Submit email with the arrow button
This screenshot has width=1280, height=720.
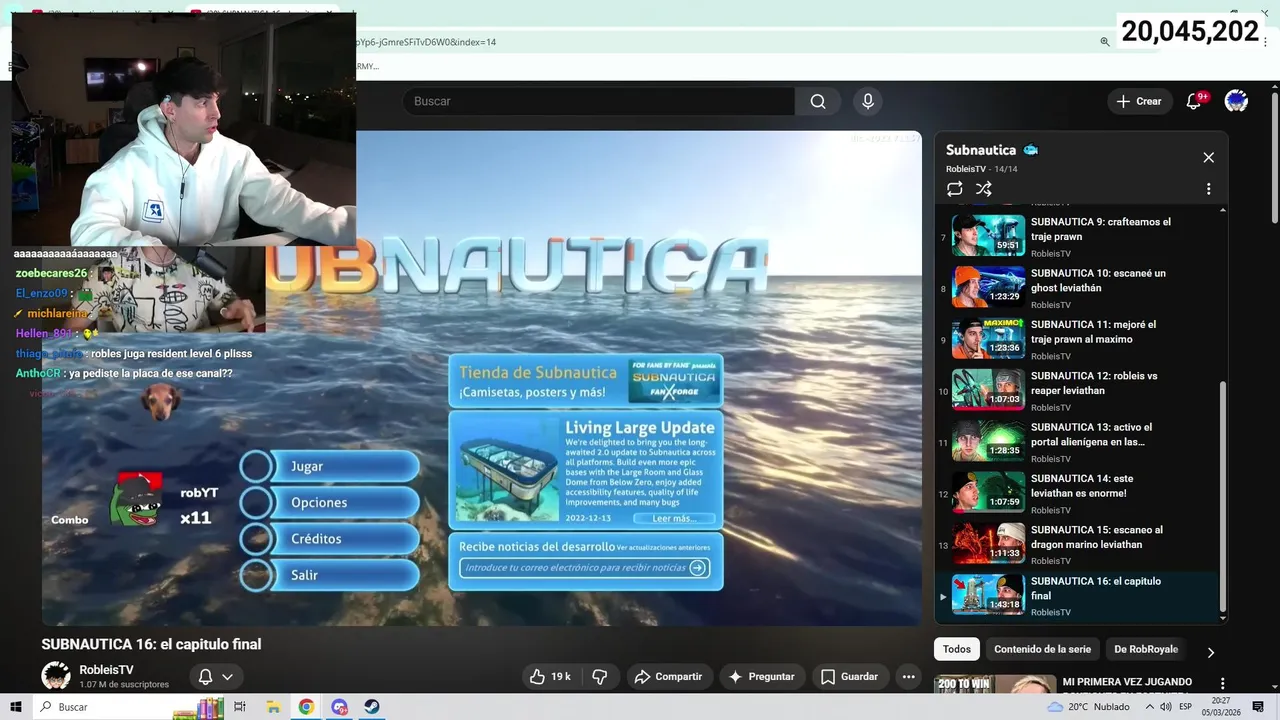click(698, 568)
